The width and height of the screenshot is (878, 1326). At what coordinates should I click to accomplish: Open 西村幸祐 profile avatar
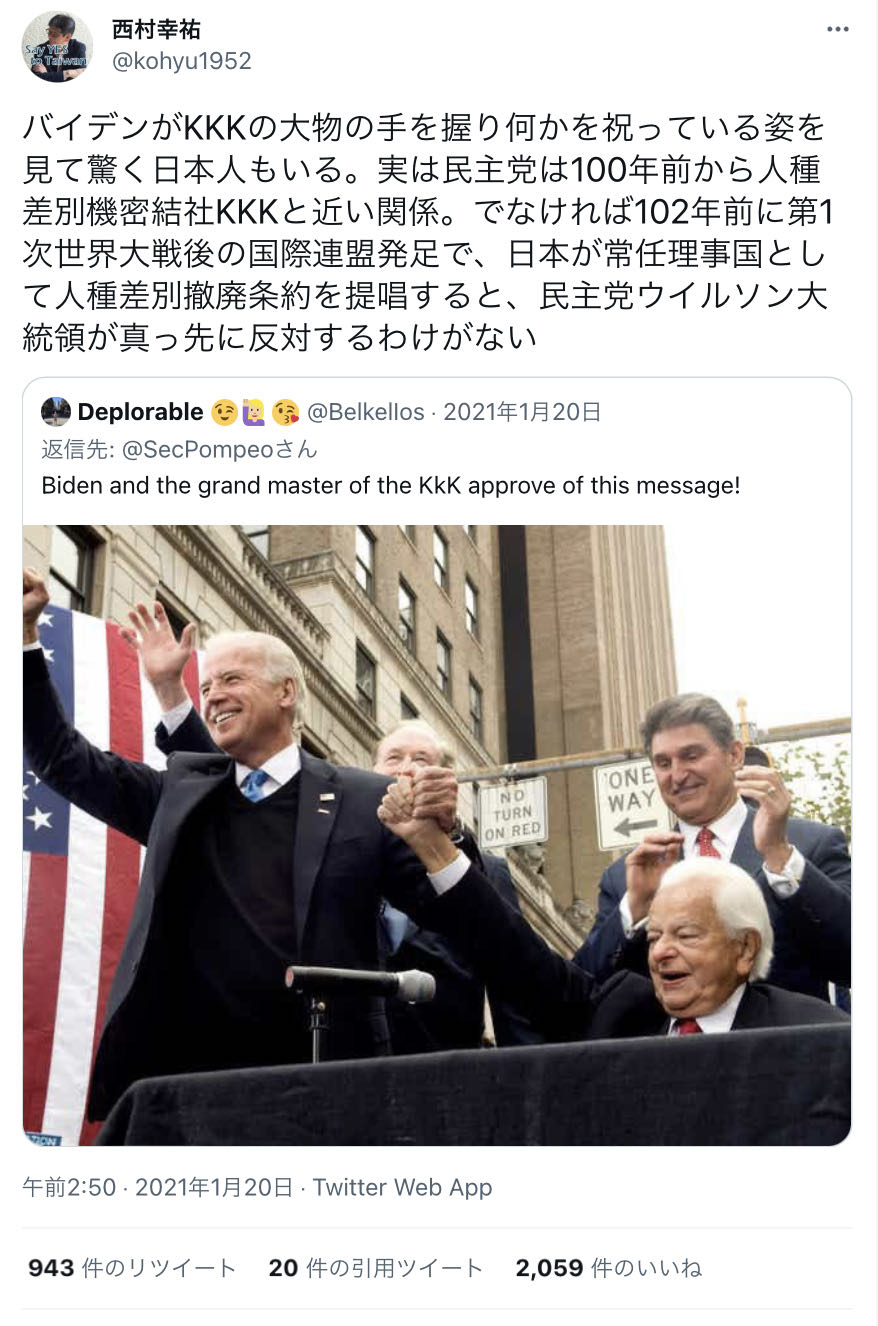click(57, 46)
